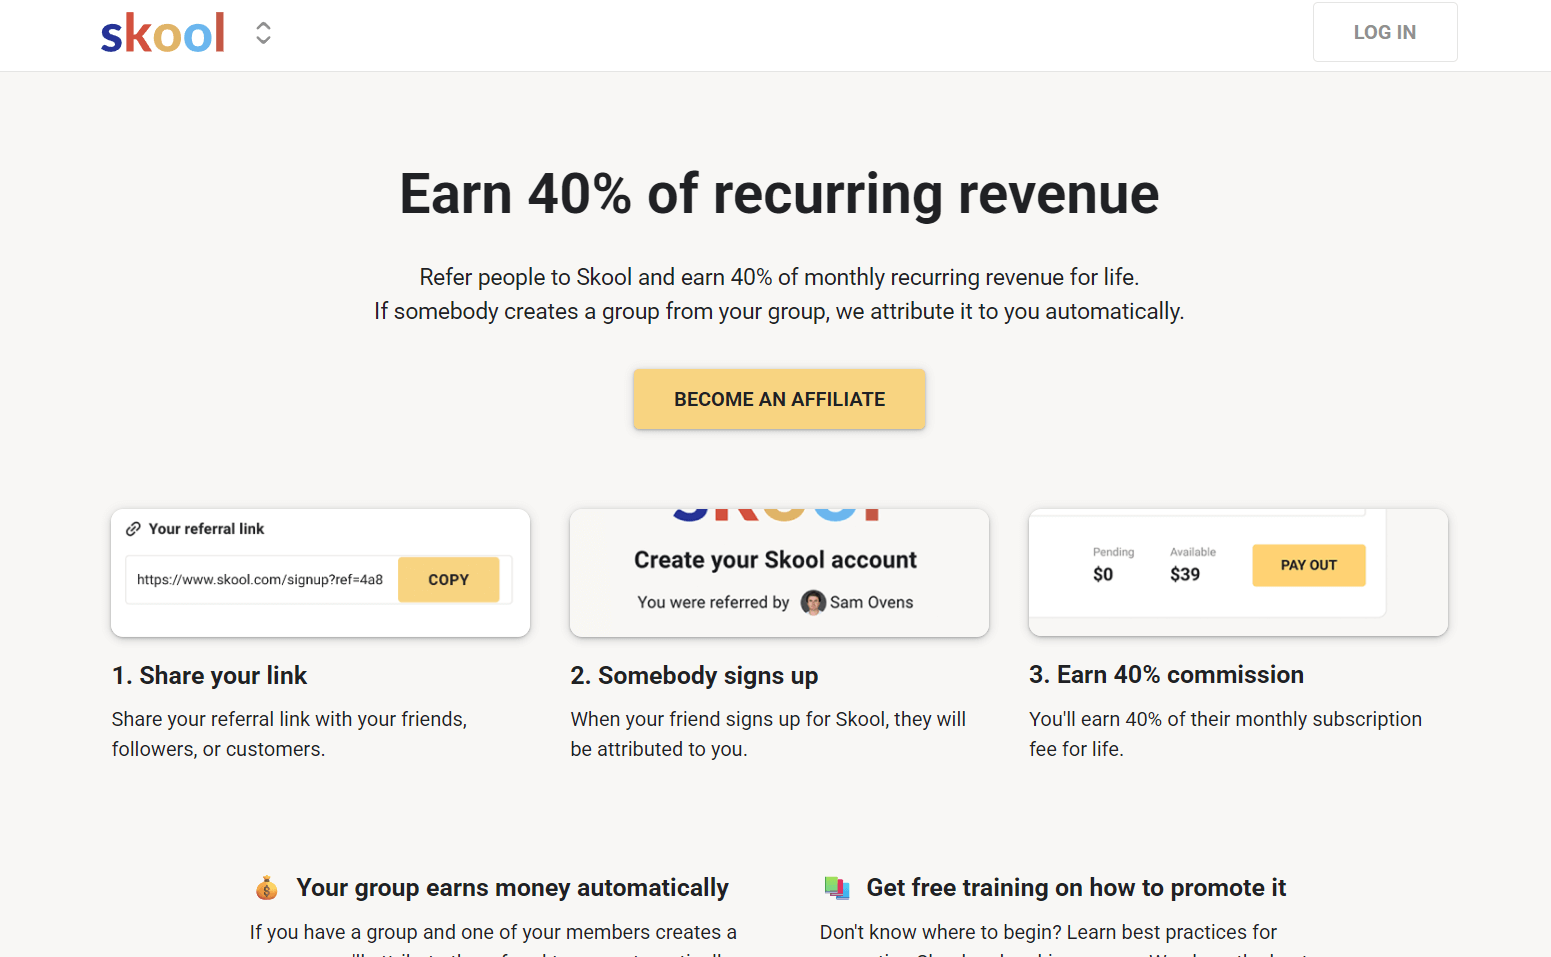Image resolution: width=1551 pixels, height=957 pixels.
Task: Click the Earn 40% of recurring revenue headline
Action: pos(779,194)
